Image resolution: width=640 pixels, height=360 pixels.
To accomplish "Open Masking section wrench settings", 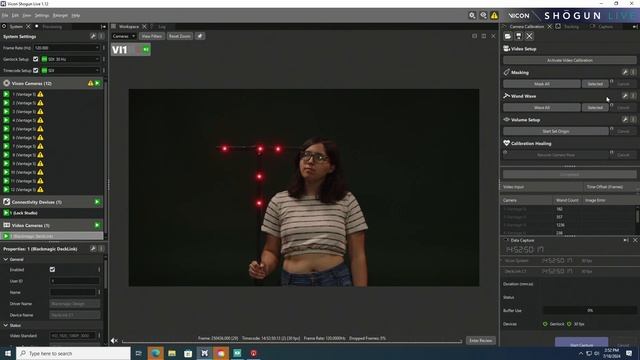I will pos(625,72).
